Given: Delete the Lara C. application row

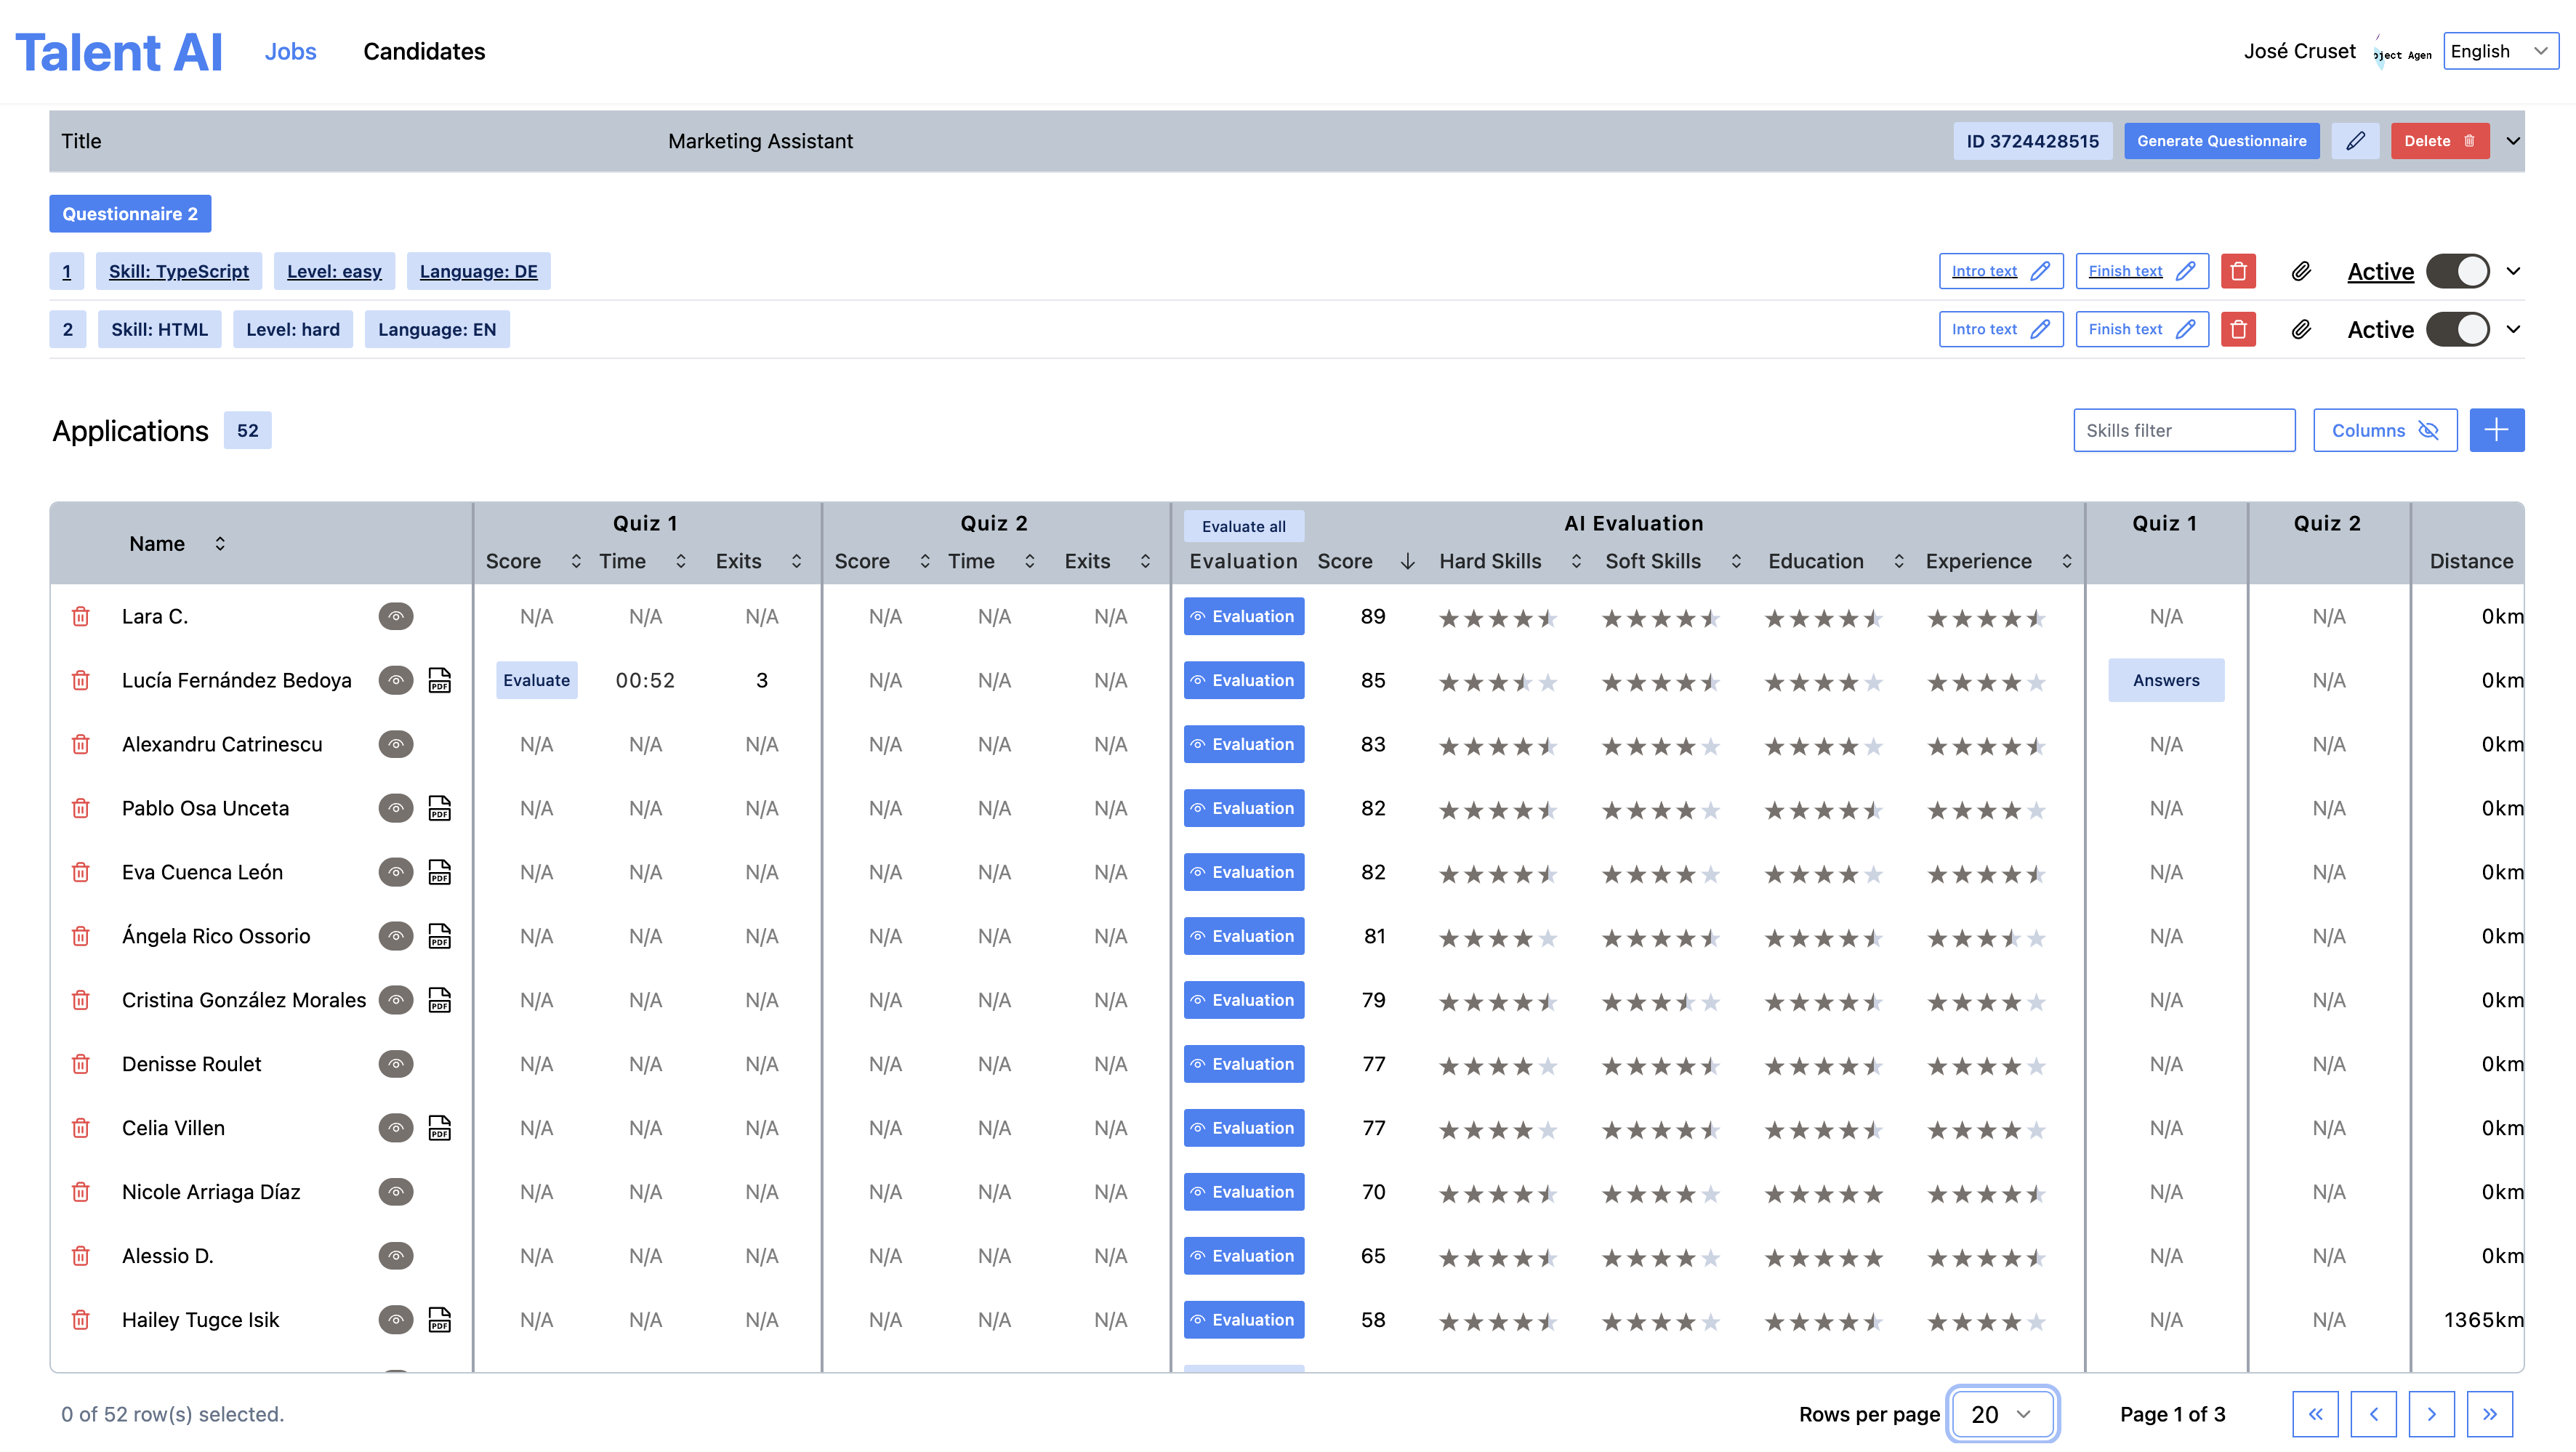Looking at the screenshot, I should pos(81,617).
